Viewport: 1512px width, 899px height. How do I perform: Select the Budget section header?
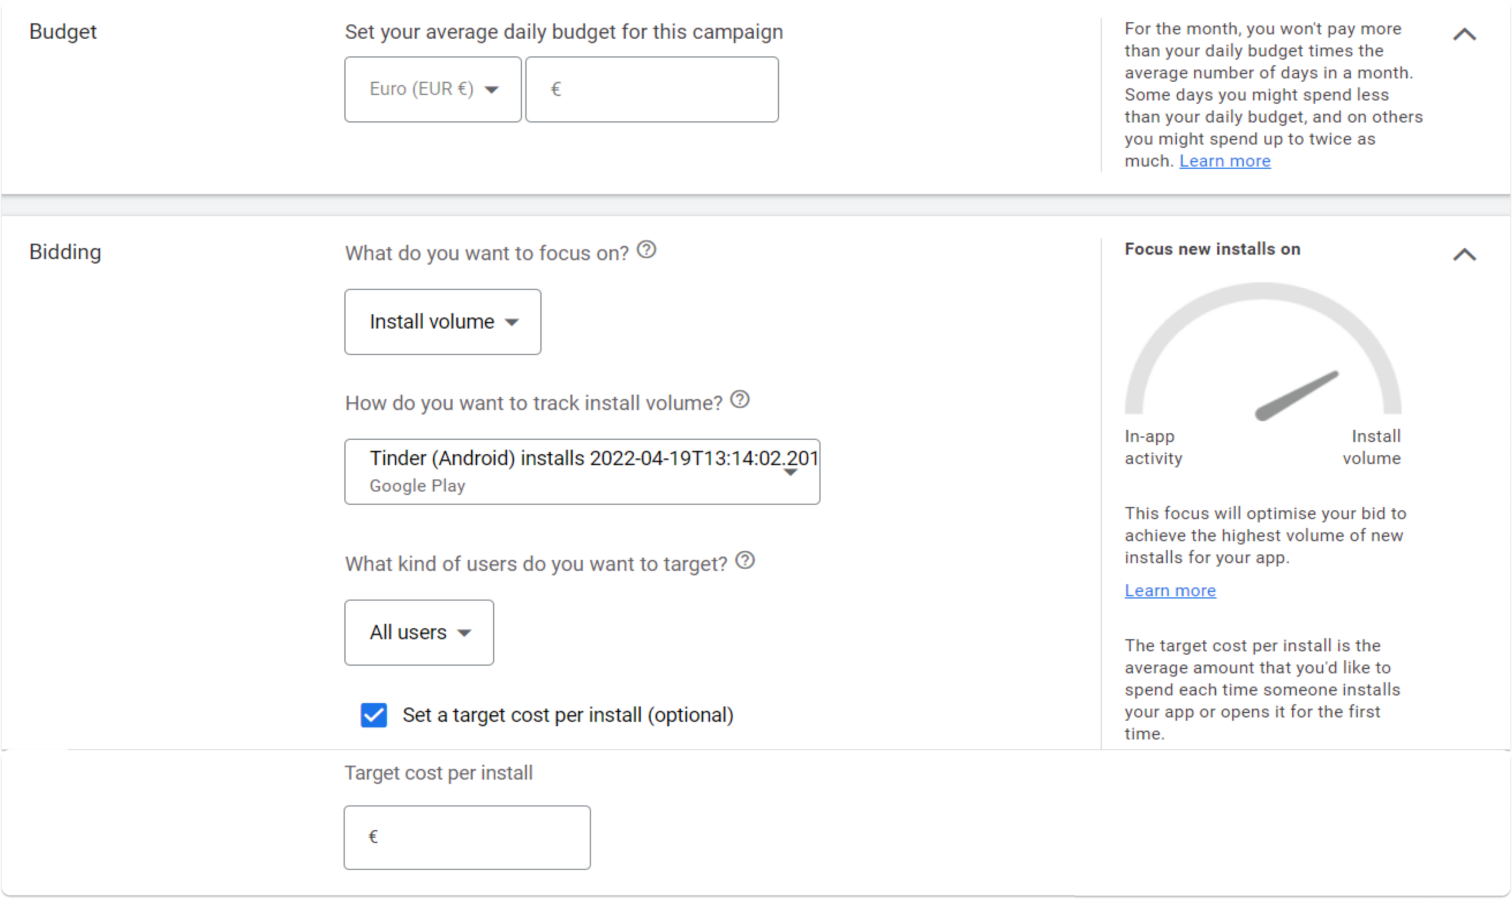coord(62,31)
